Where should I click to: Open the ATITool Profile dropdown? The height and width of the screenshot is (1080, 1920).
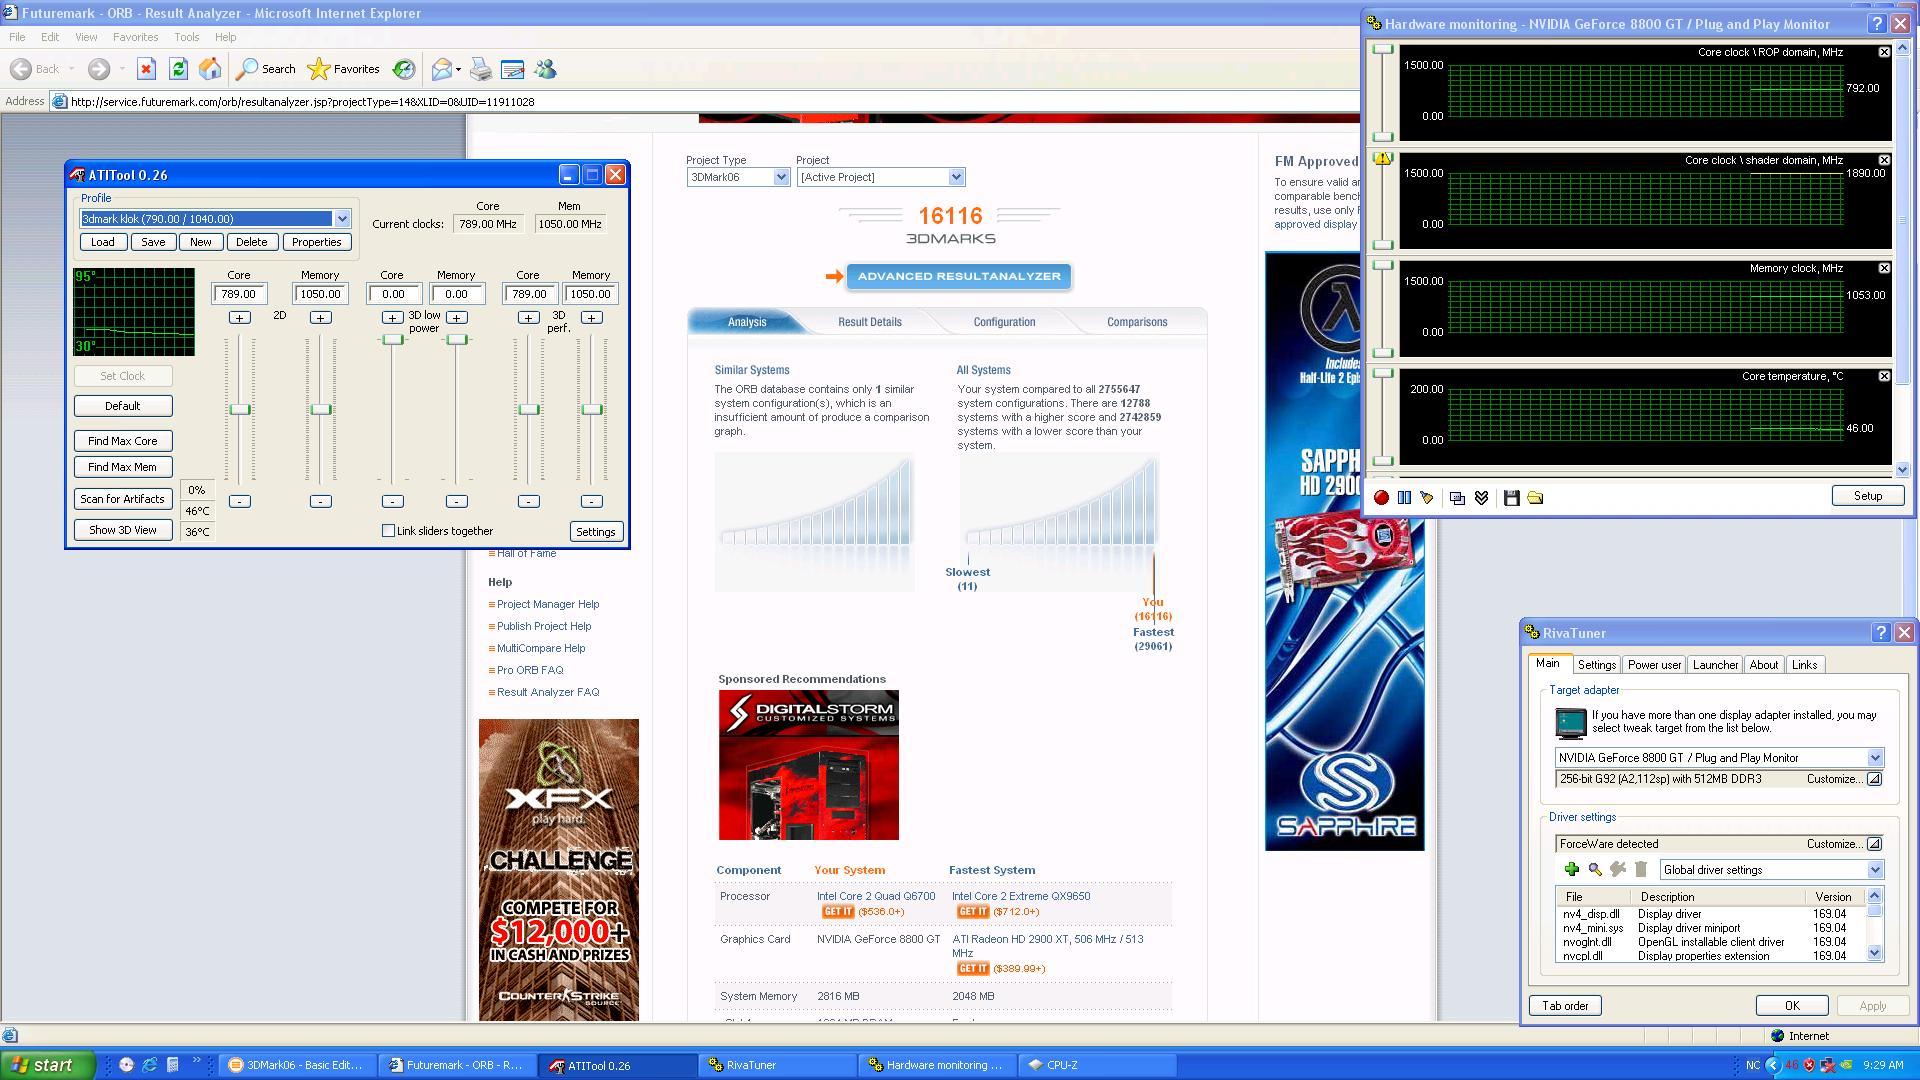[x=342, y=219]
